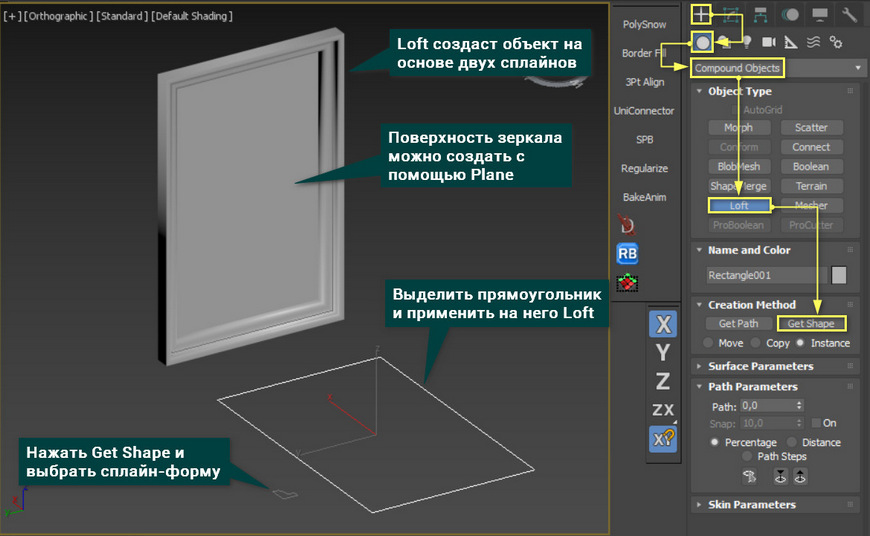Click the 3Pt Align script item
Screen dimensions: 870x536
click(645, 82)
